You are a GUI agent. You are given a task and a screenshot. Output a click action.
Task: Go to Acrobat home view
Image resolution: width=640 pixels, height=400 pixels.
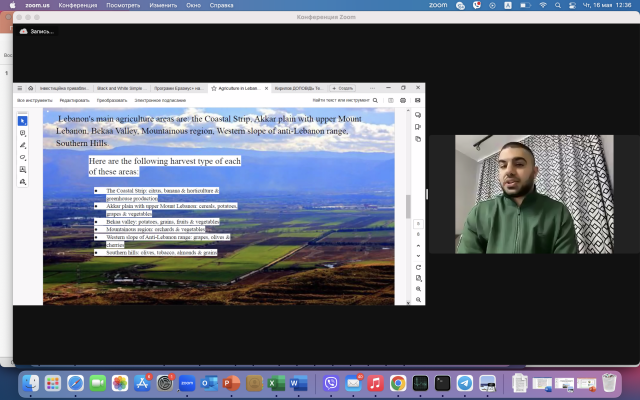tap(31, 88)
